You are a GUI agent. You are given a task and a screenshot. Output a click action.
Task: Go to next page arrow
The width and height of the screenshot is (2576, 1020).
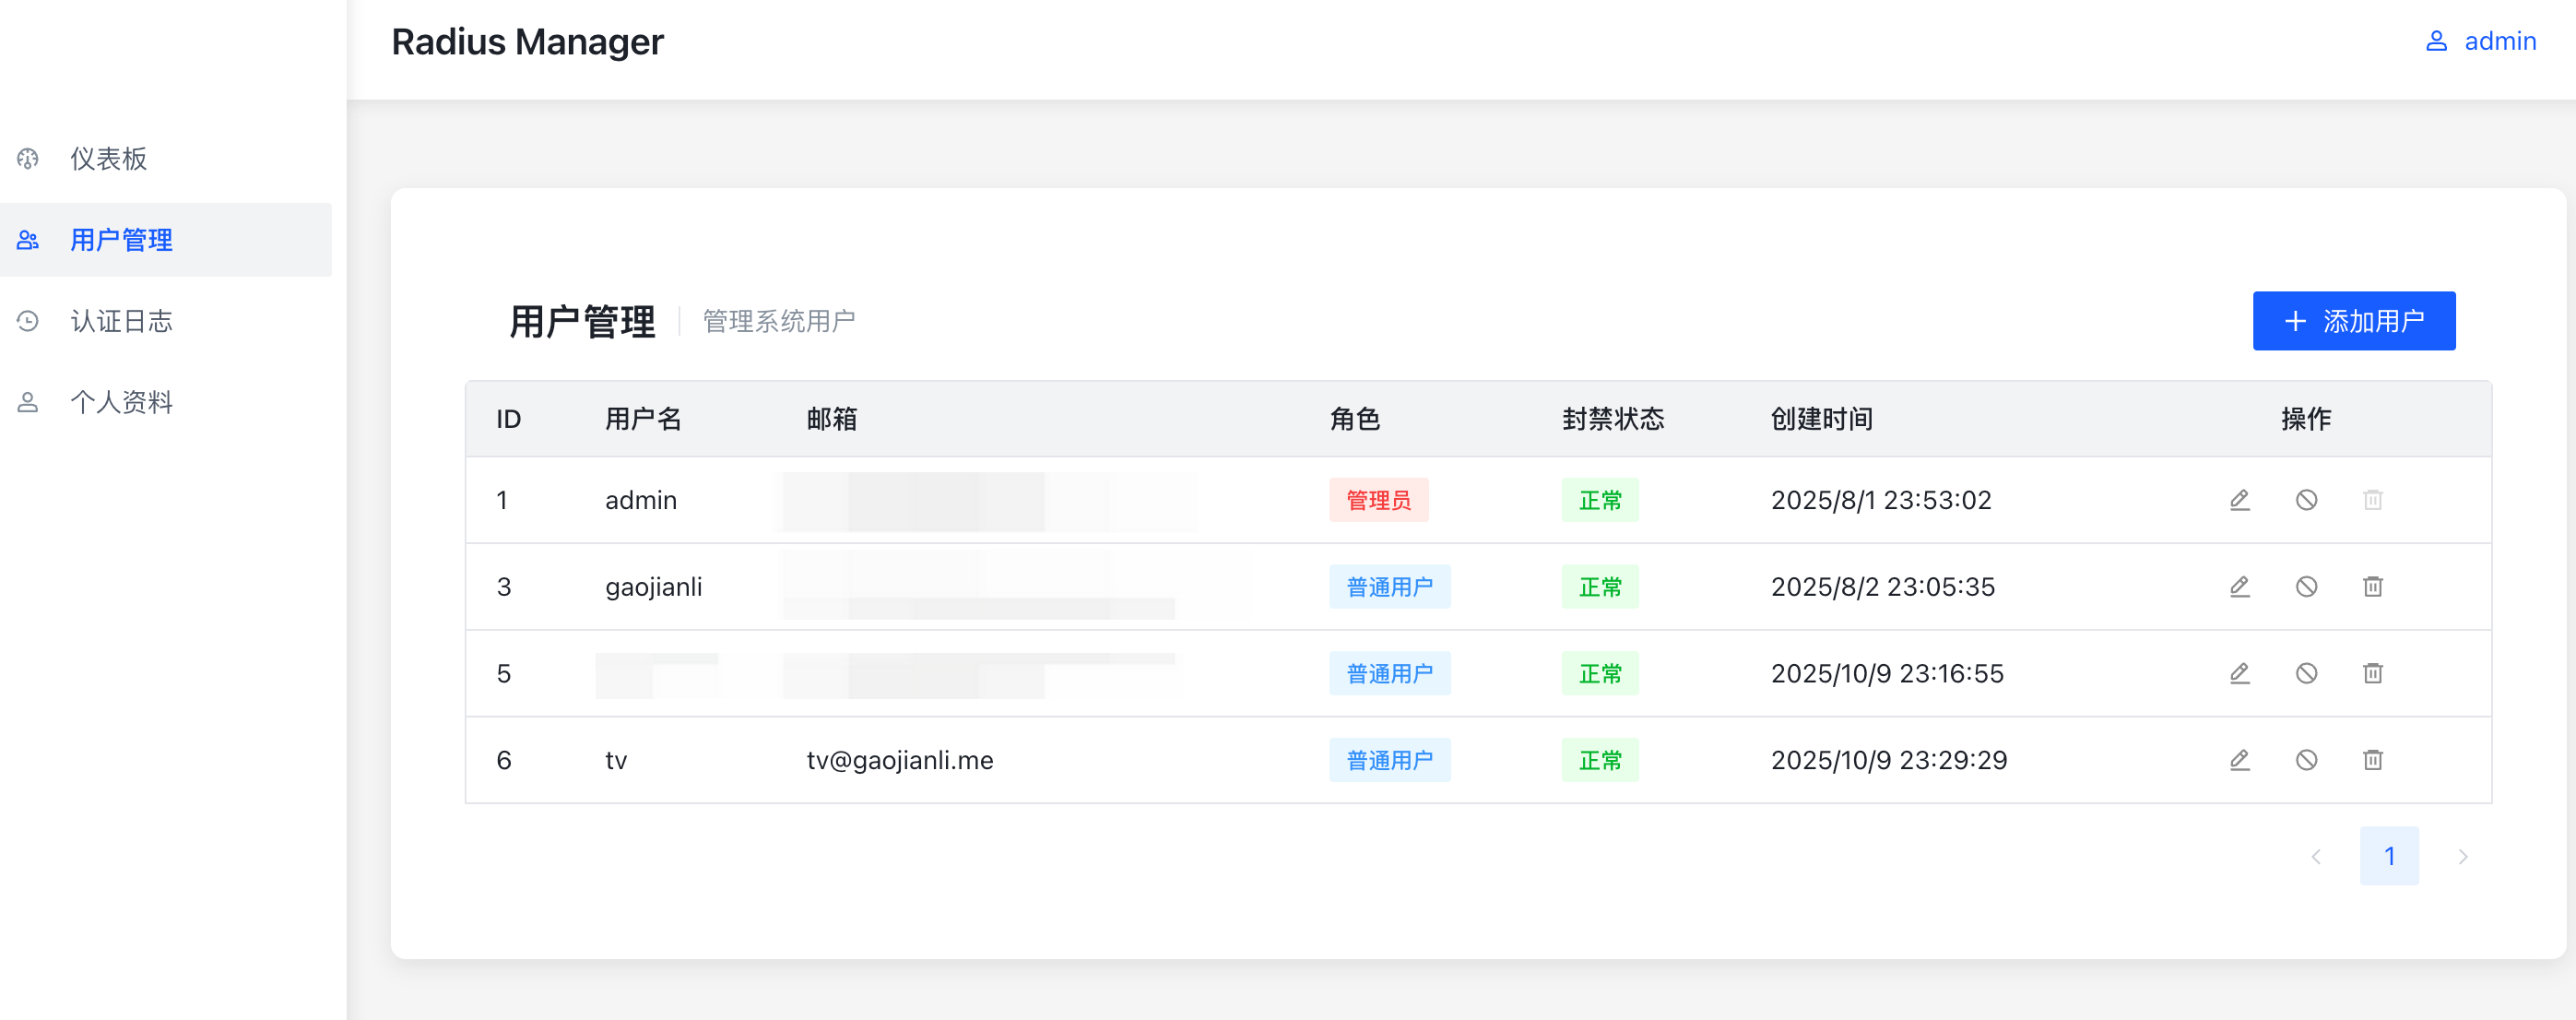(2462, 856)
